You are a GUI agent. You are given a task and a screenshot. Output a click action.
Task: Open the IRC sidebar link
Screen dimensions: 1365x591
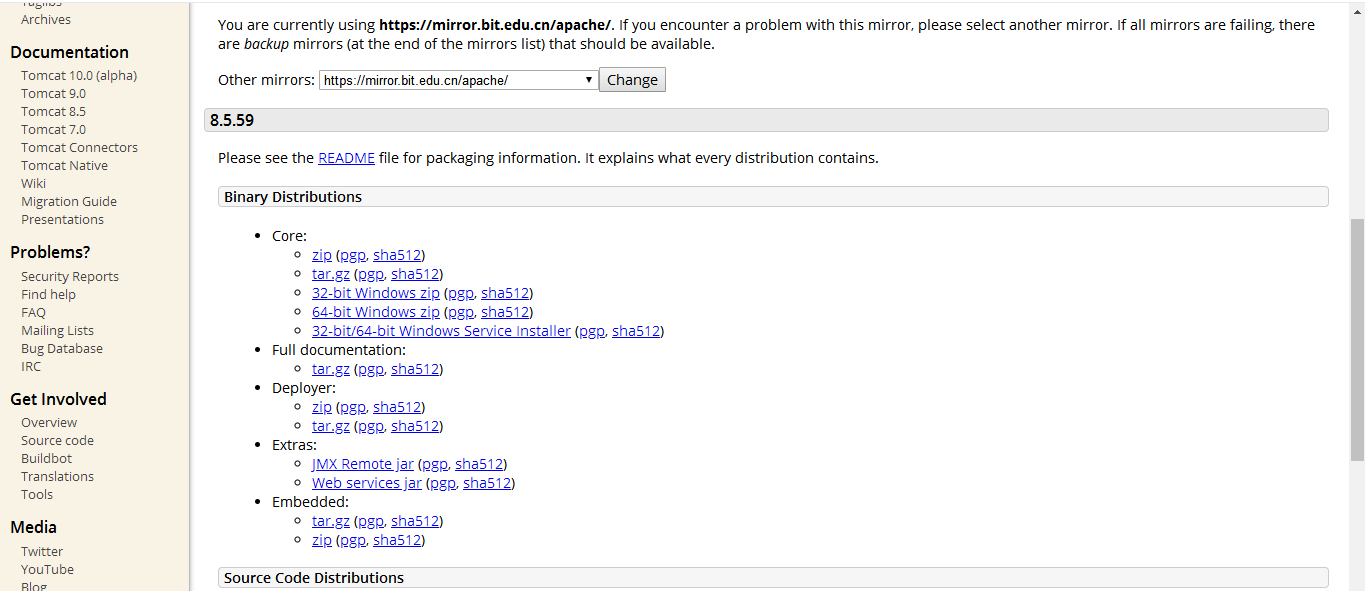[x=31, y=366]
